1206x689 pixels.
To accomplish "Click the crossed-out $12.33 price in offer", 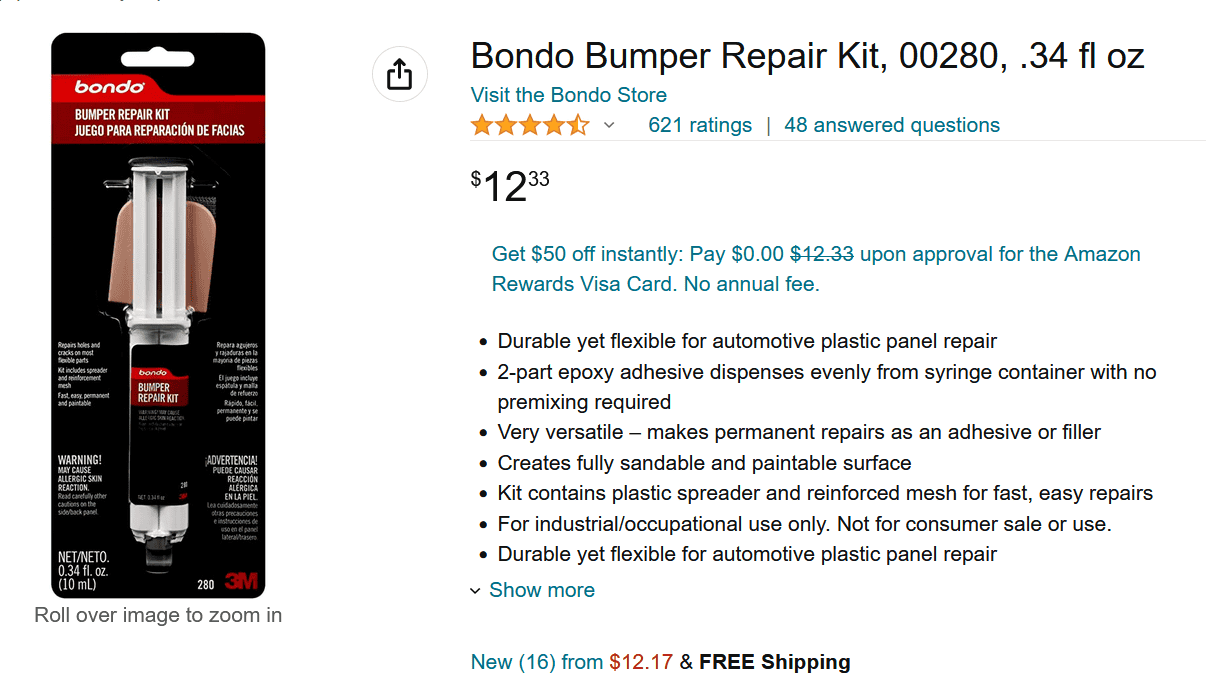I will tap(822, 254).
